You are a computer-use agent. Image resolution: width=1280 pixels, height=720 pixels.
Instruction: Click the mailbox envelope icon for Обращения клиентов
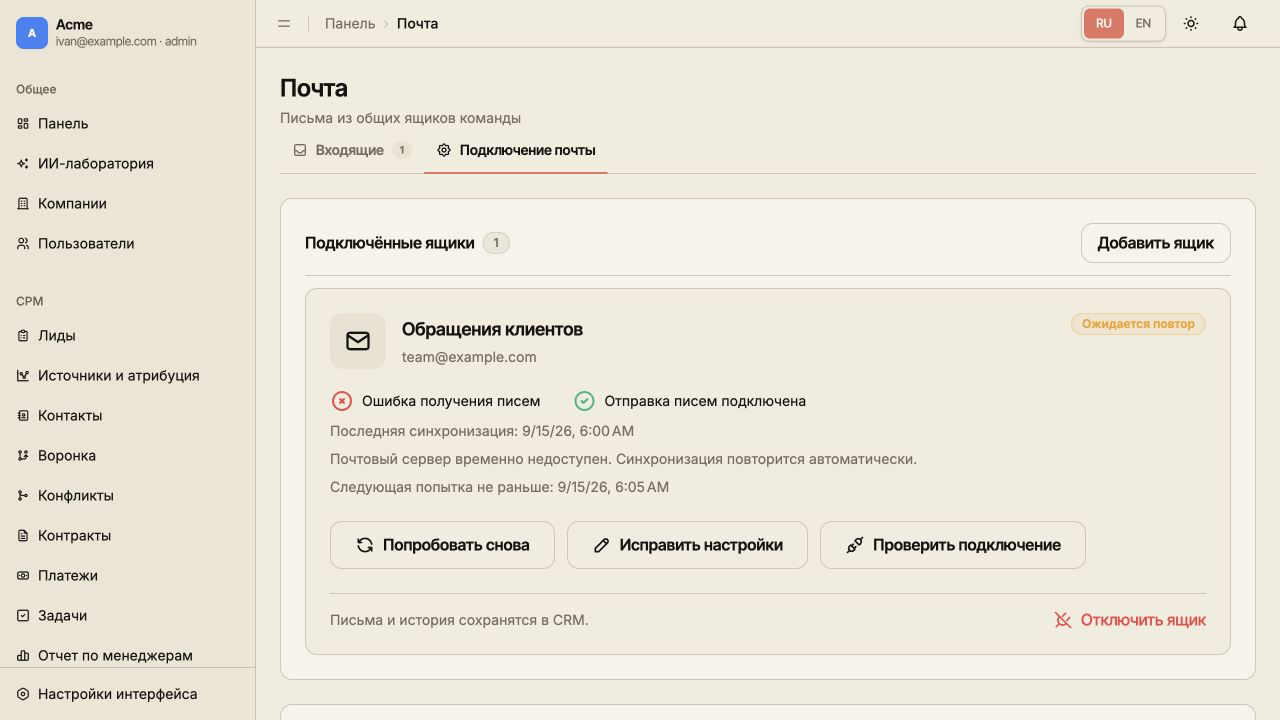pos(358,341)
